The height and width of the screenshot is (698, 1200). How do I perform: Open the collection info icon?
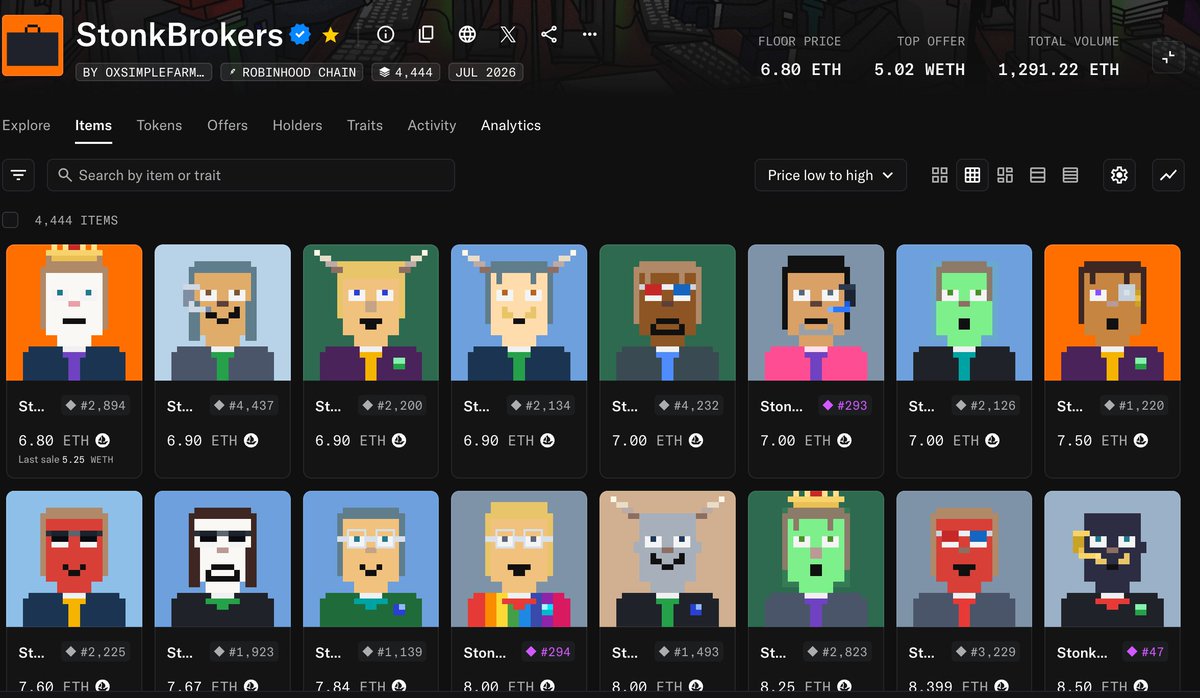pyautogui.click(x=385, y=34)
